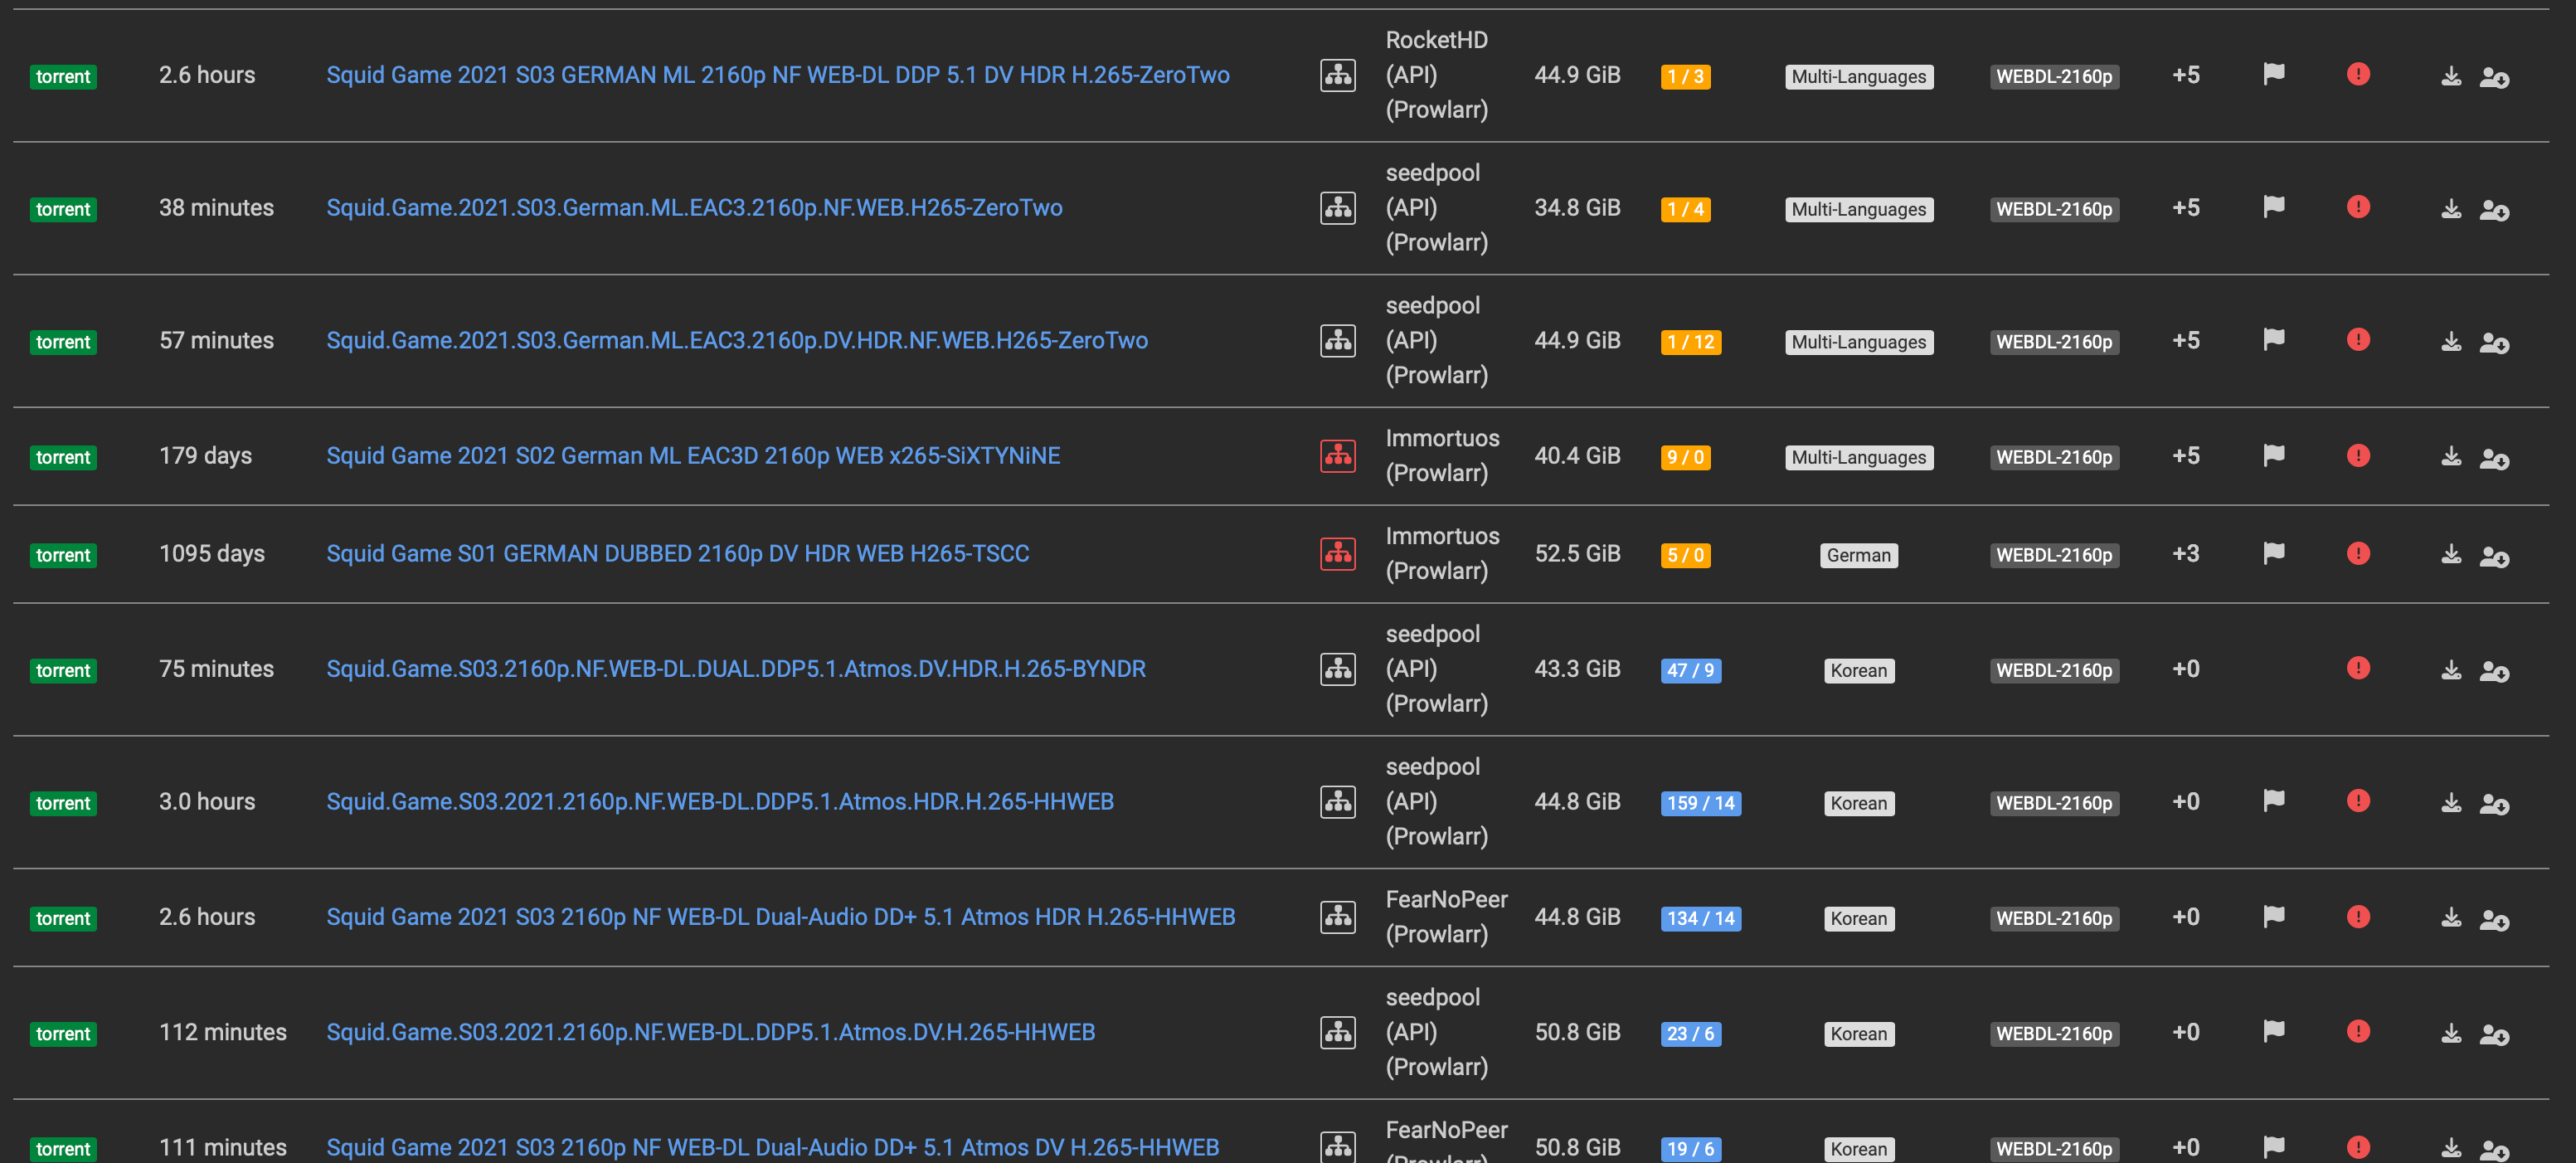Viewport: 2576px width, 1163px height.
Task: Open Squid Game S01 GERMAN DUBBED TSCC link
Action: 677,554
